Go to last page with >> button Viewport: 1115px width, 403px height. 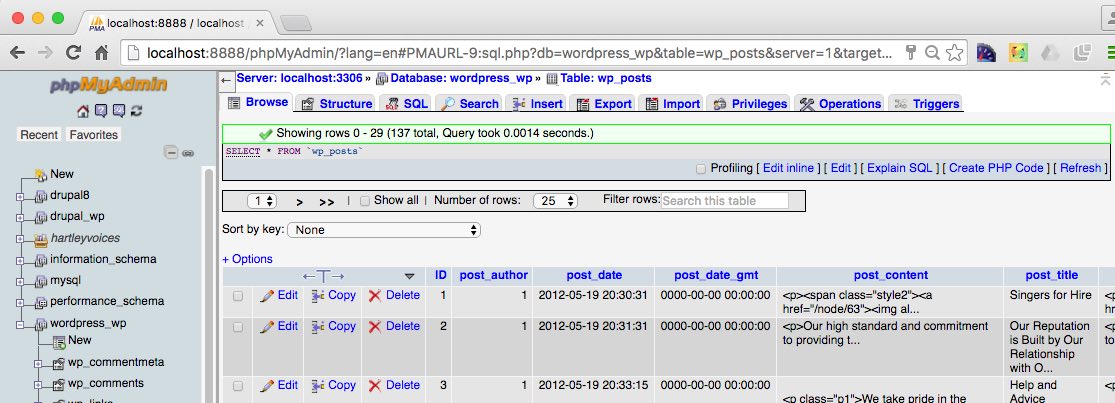[327, 202]
